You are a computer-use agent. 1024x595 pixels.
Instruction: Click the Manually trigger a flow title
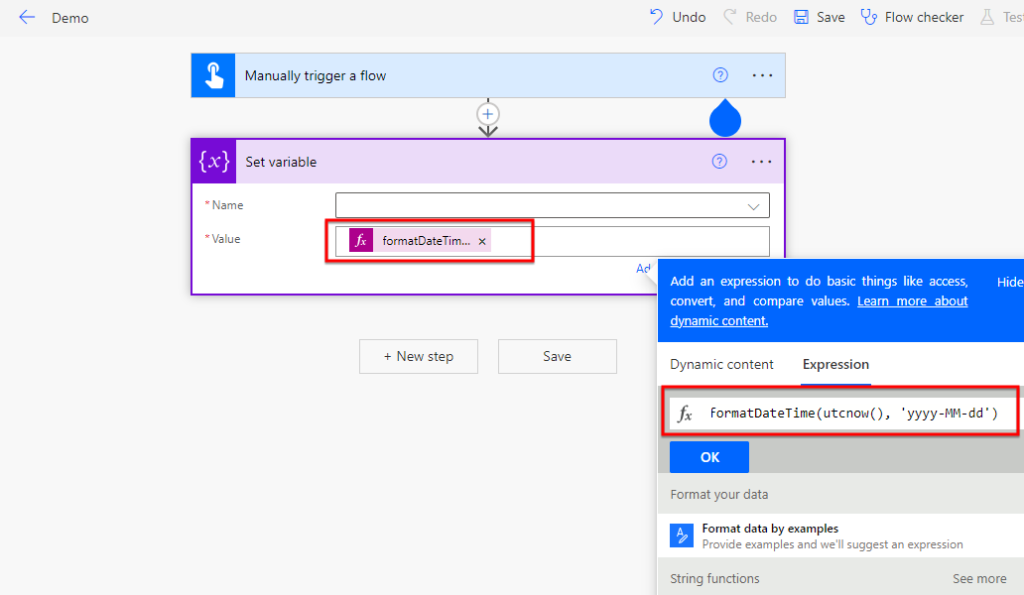click(315, 76)
